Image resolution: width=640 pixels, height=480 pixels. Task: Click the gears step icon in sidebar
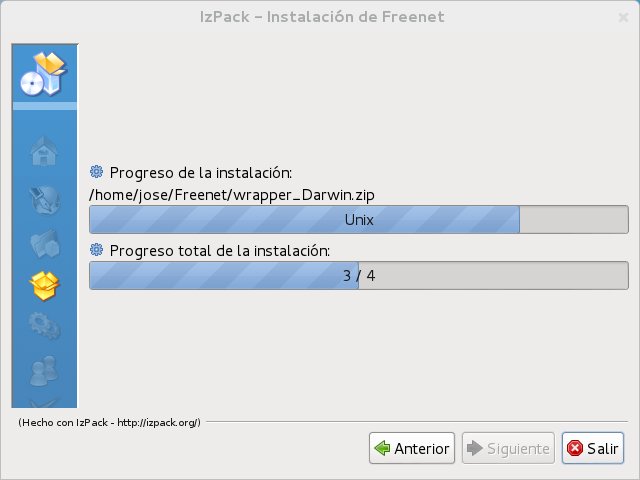coord(45,326)
